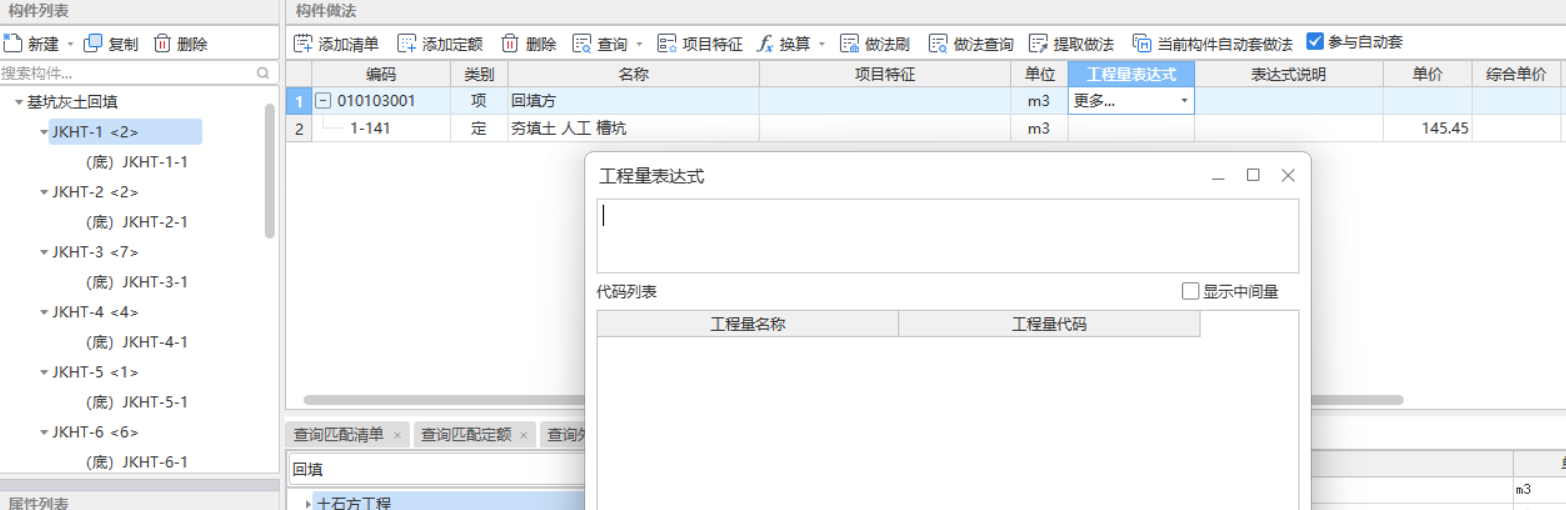This screenshot has height=510, width=1566.
Task: Click the 夯填土 人工 槽坑 cell
Action: pyautogui.click(x=634, y=128)
